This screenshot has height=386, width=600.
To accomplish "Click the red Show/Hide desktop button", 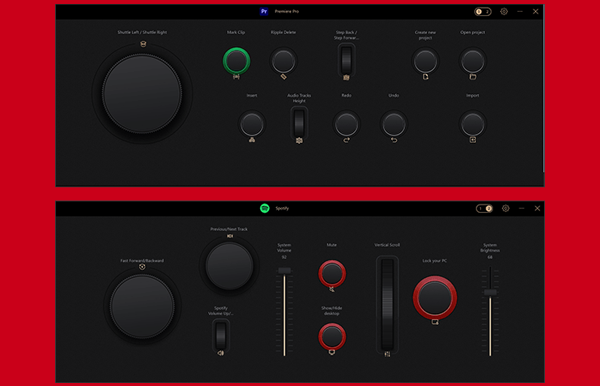I will pos(332,336).
